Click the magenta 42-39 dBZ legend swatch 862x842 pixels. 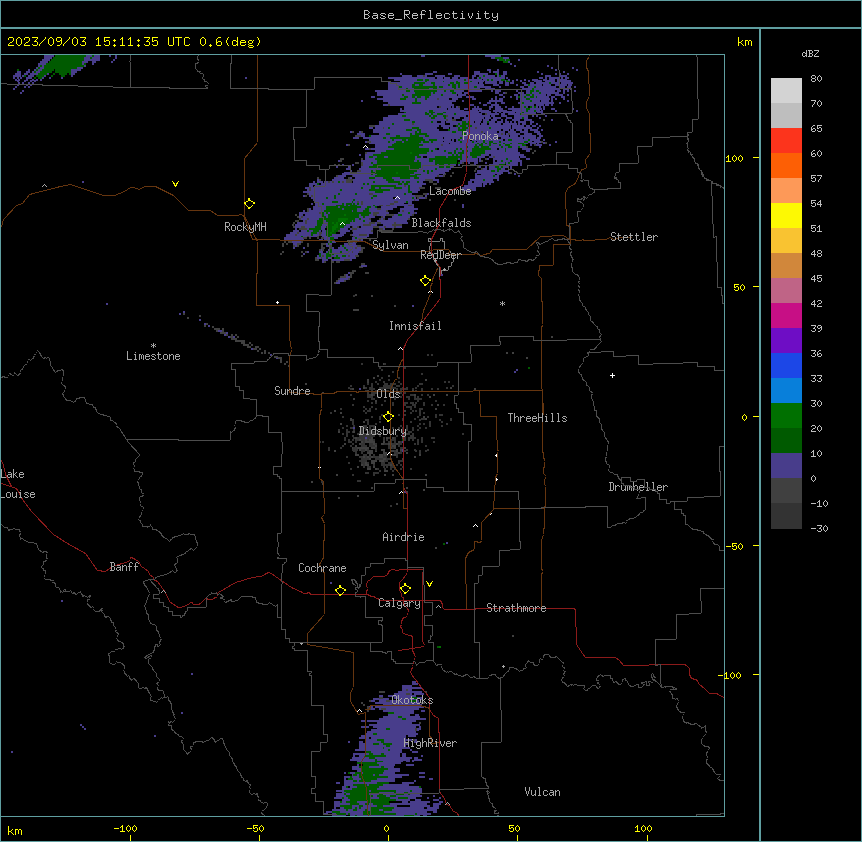pyautogui.click(x=786, y=315)
